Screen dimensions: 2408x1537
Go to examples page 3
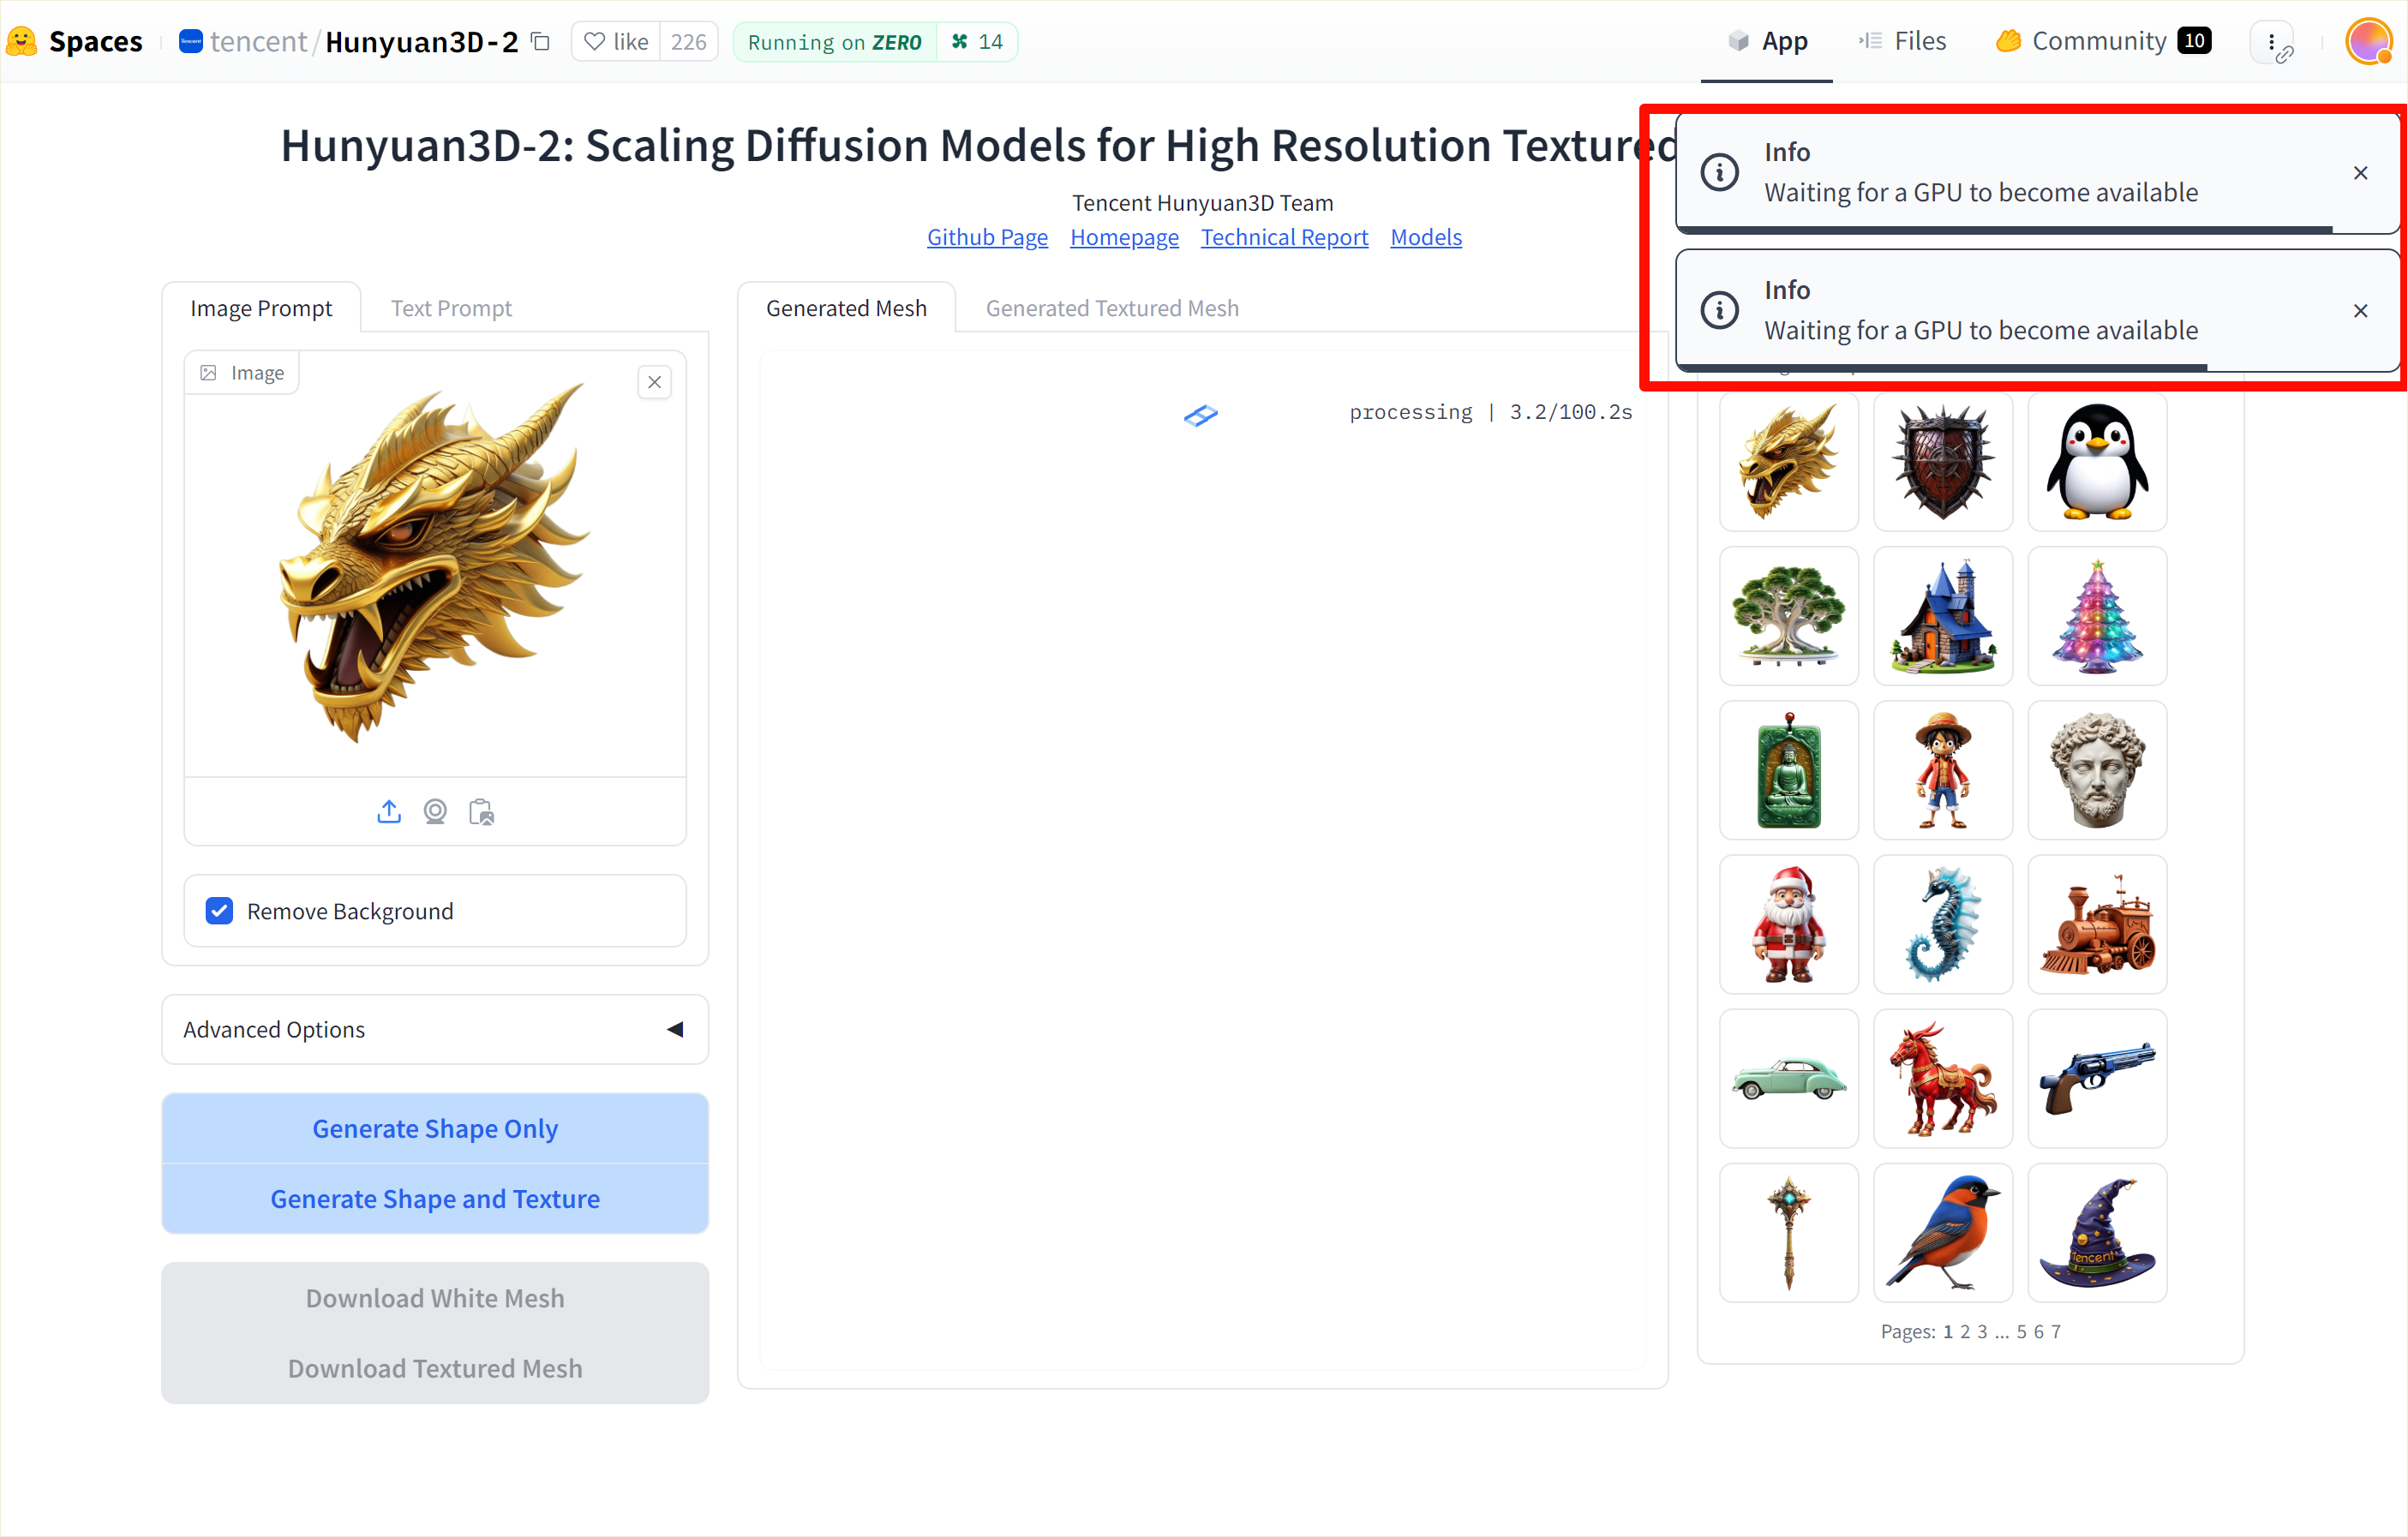1982,1332
